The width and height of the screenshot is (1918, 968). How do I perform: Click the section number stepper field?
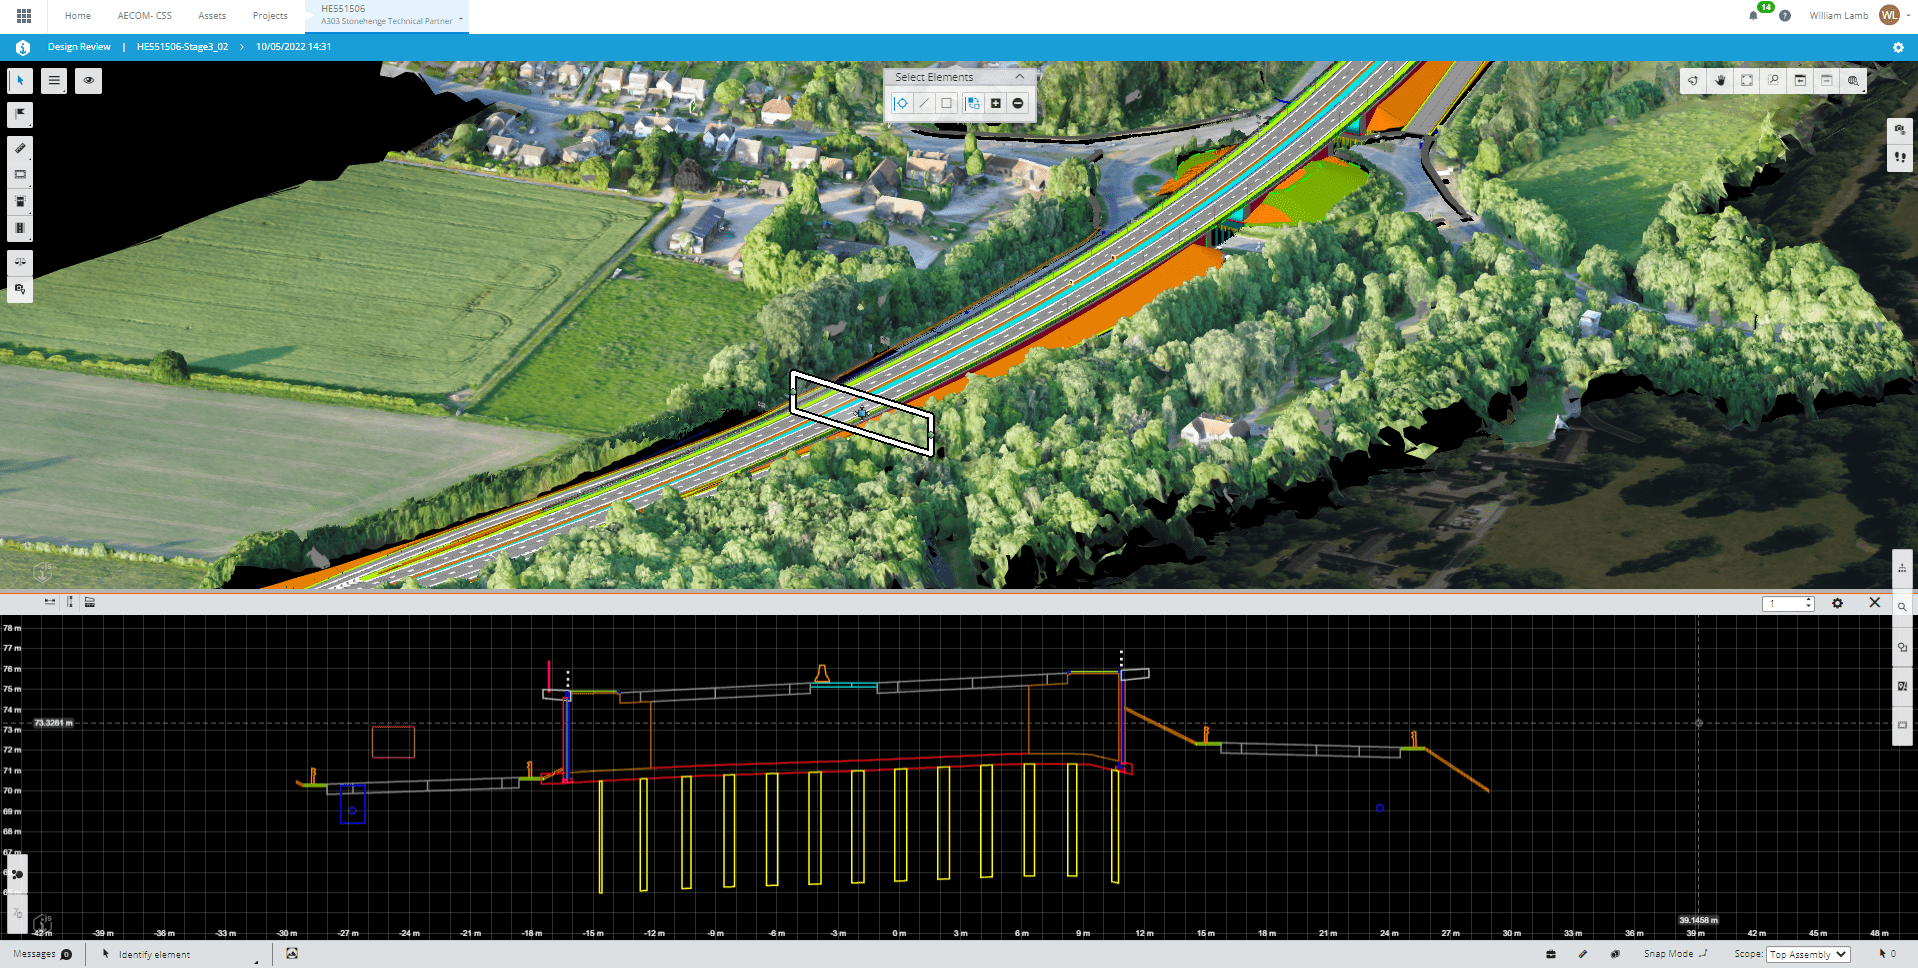click(1786, 603)
